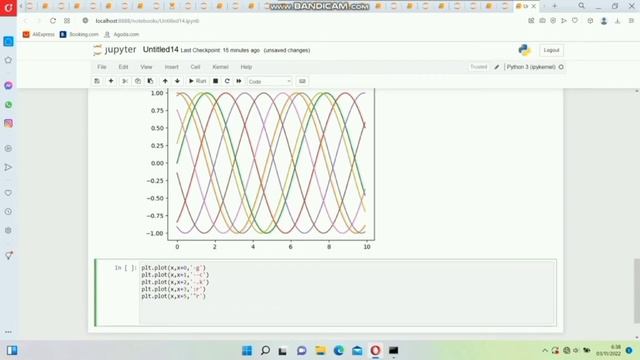Open a new browser tab
The image size is (640, 360).
coord(554,6)
